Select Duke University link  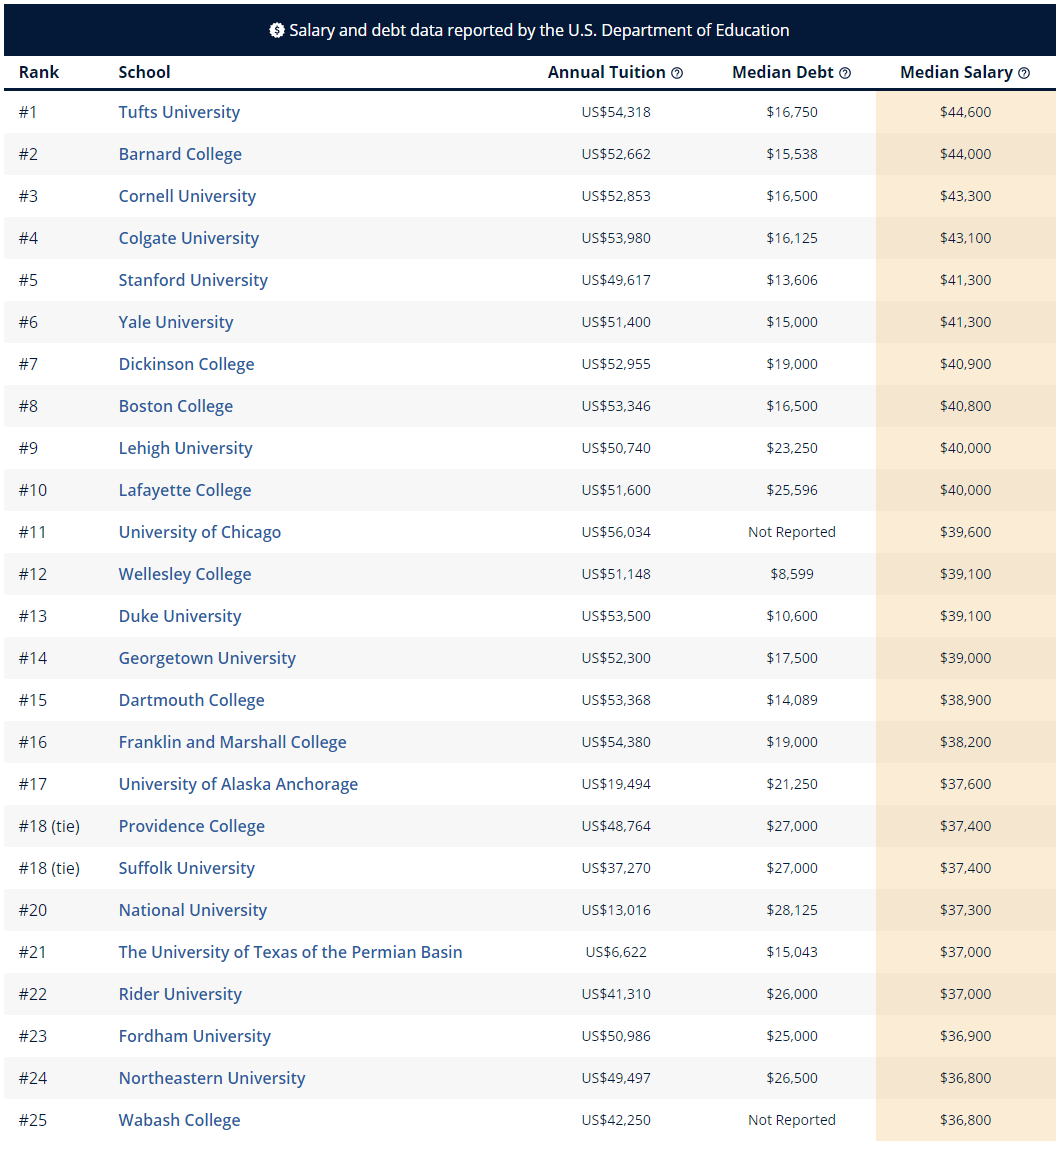click(180, 616)
